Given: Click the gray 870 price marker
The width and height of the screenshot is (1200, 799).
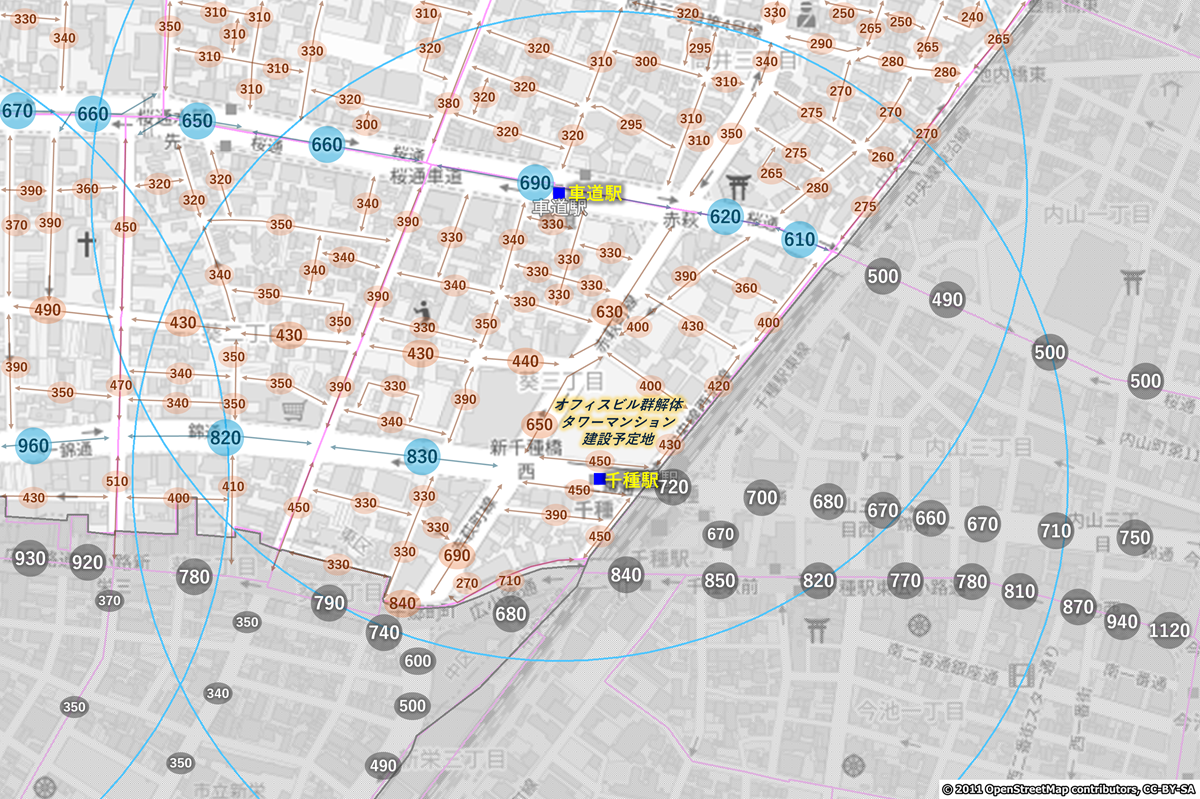Looking at the screenshot, I should pos(1078,606).
